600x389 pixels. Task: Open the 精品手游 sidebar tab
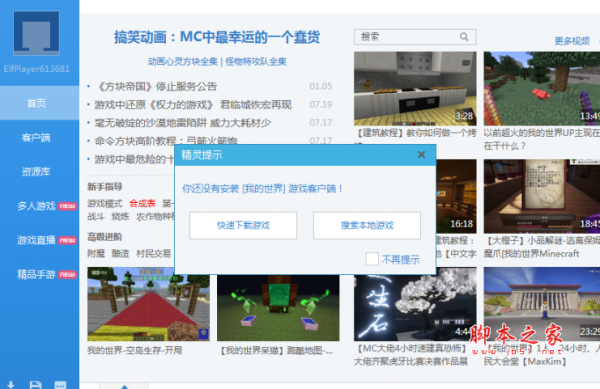(39, 274)
